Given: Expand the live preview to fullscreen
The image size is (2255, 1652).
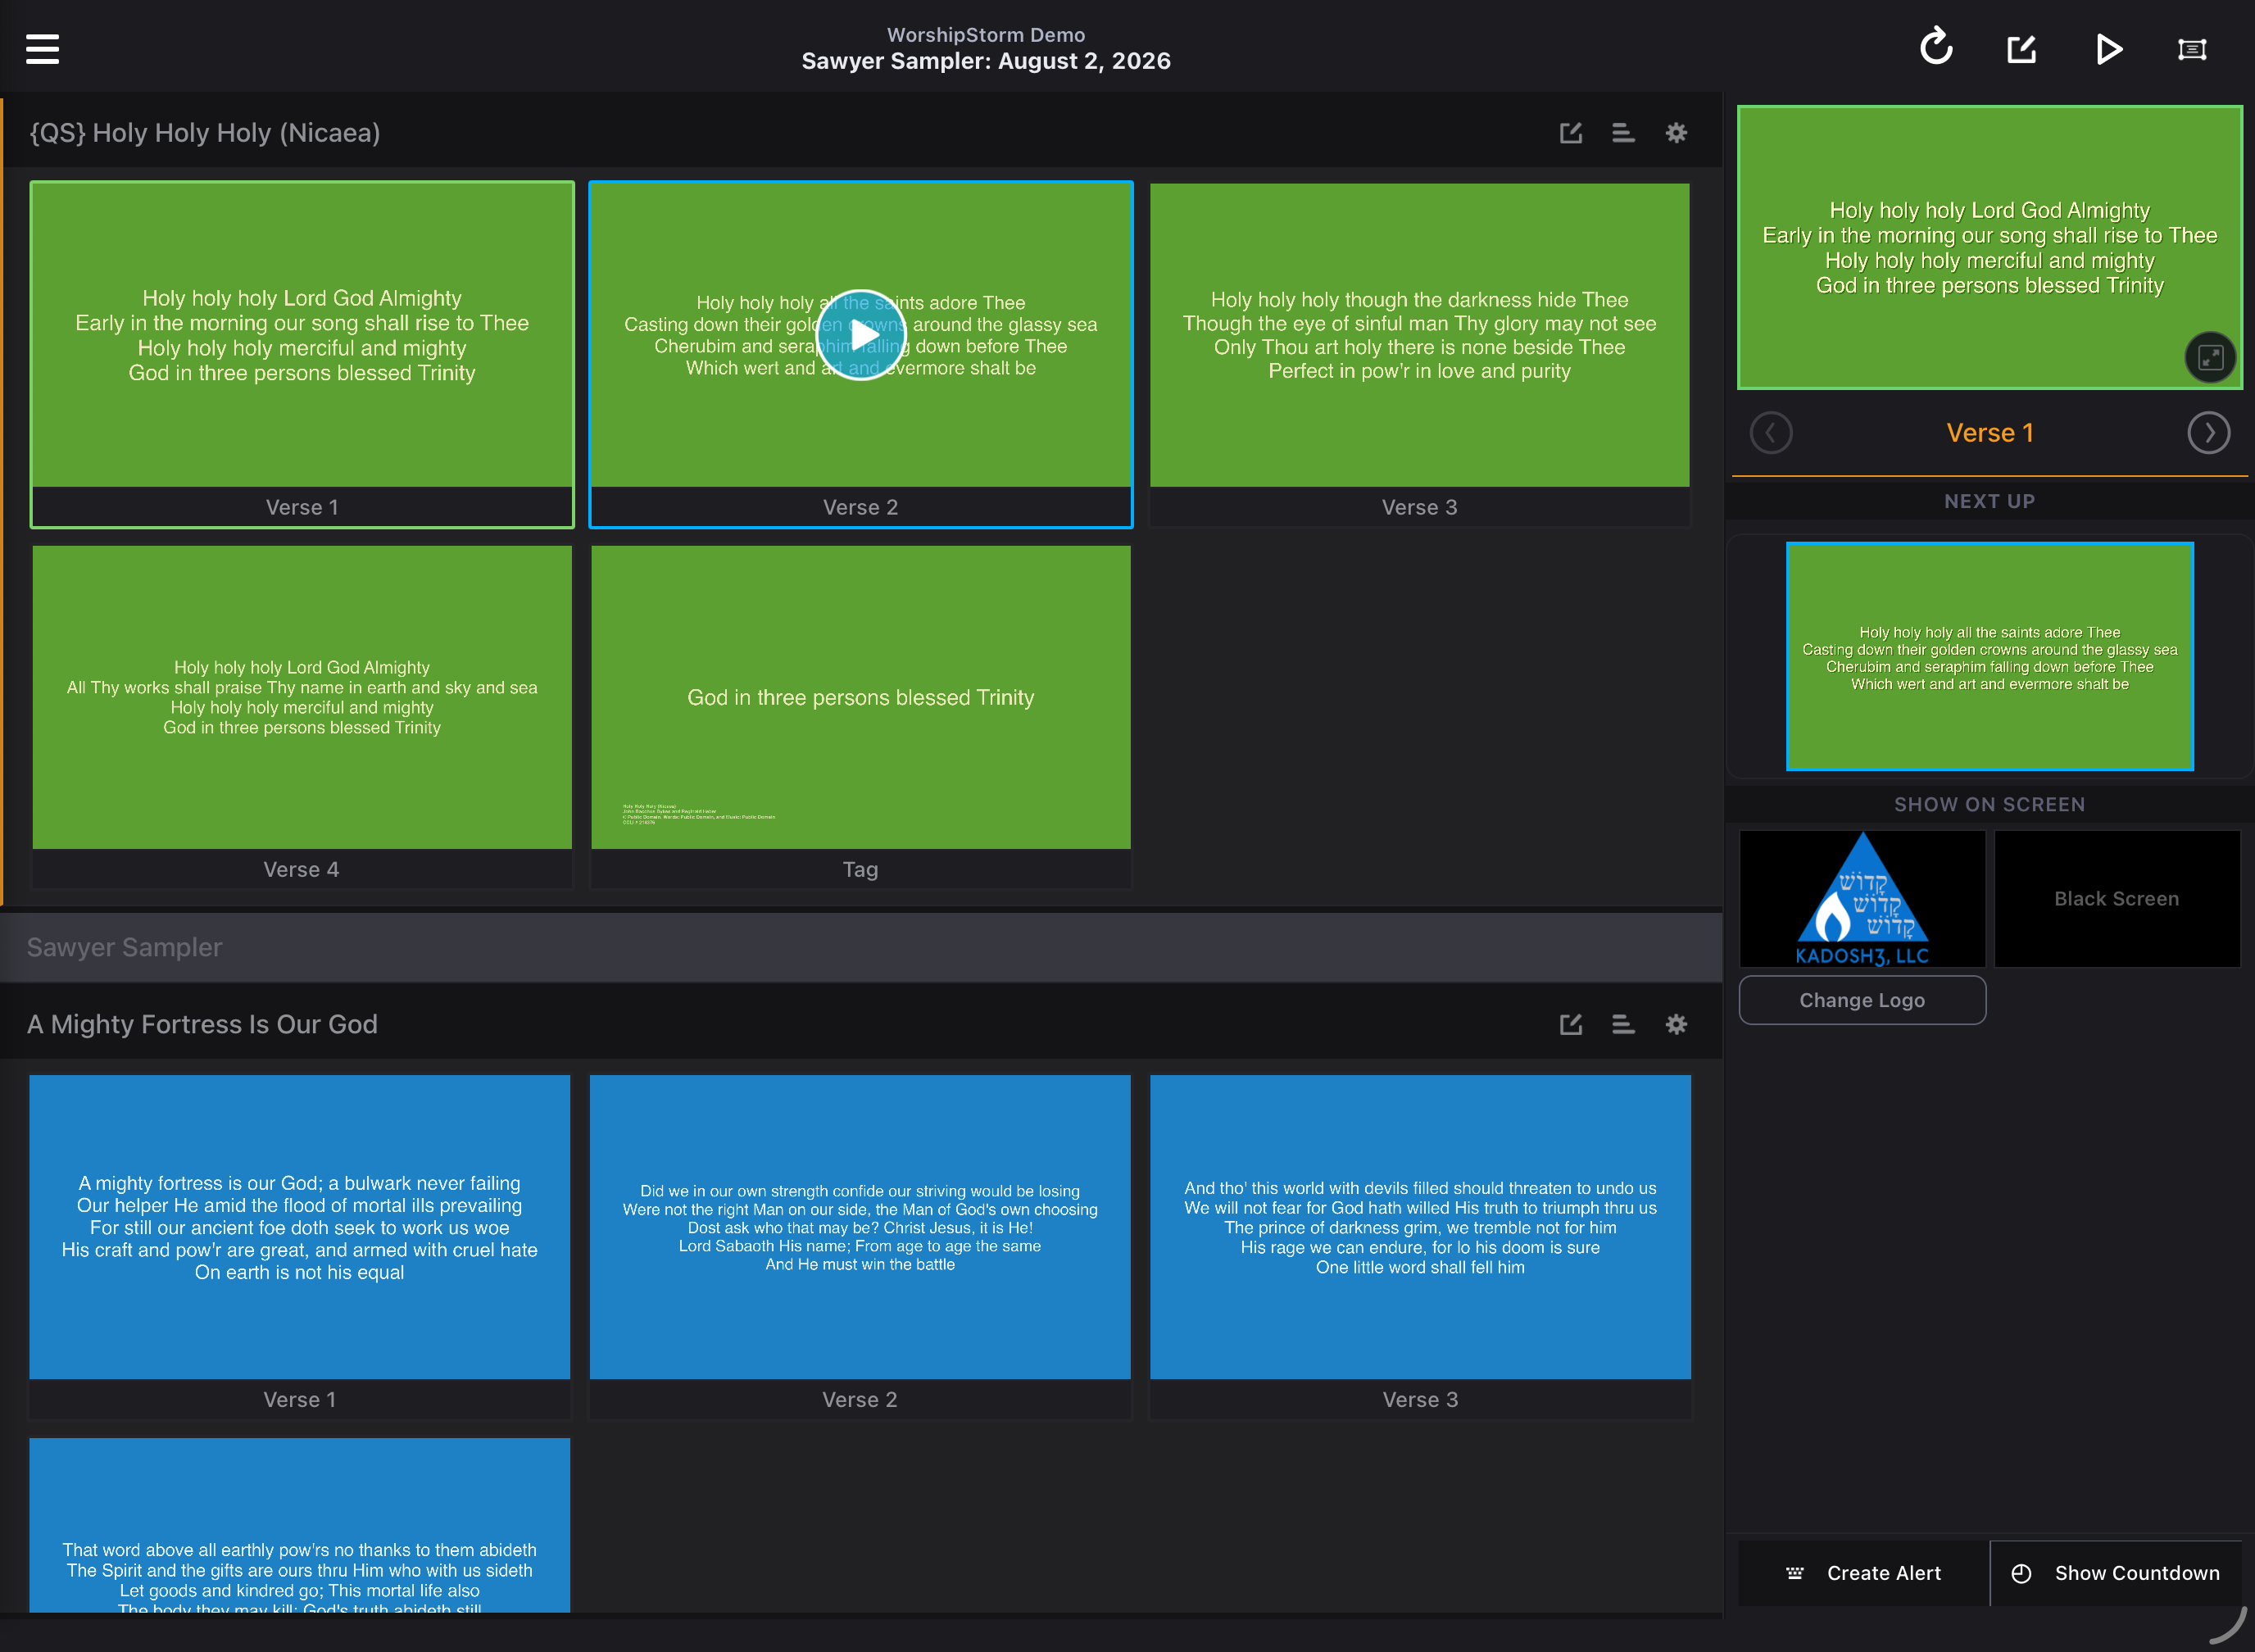Looking at the screenshot, I should click(x=2210, y=357).
